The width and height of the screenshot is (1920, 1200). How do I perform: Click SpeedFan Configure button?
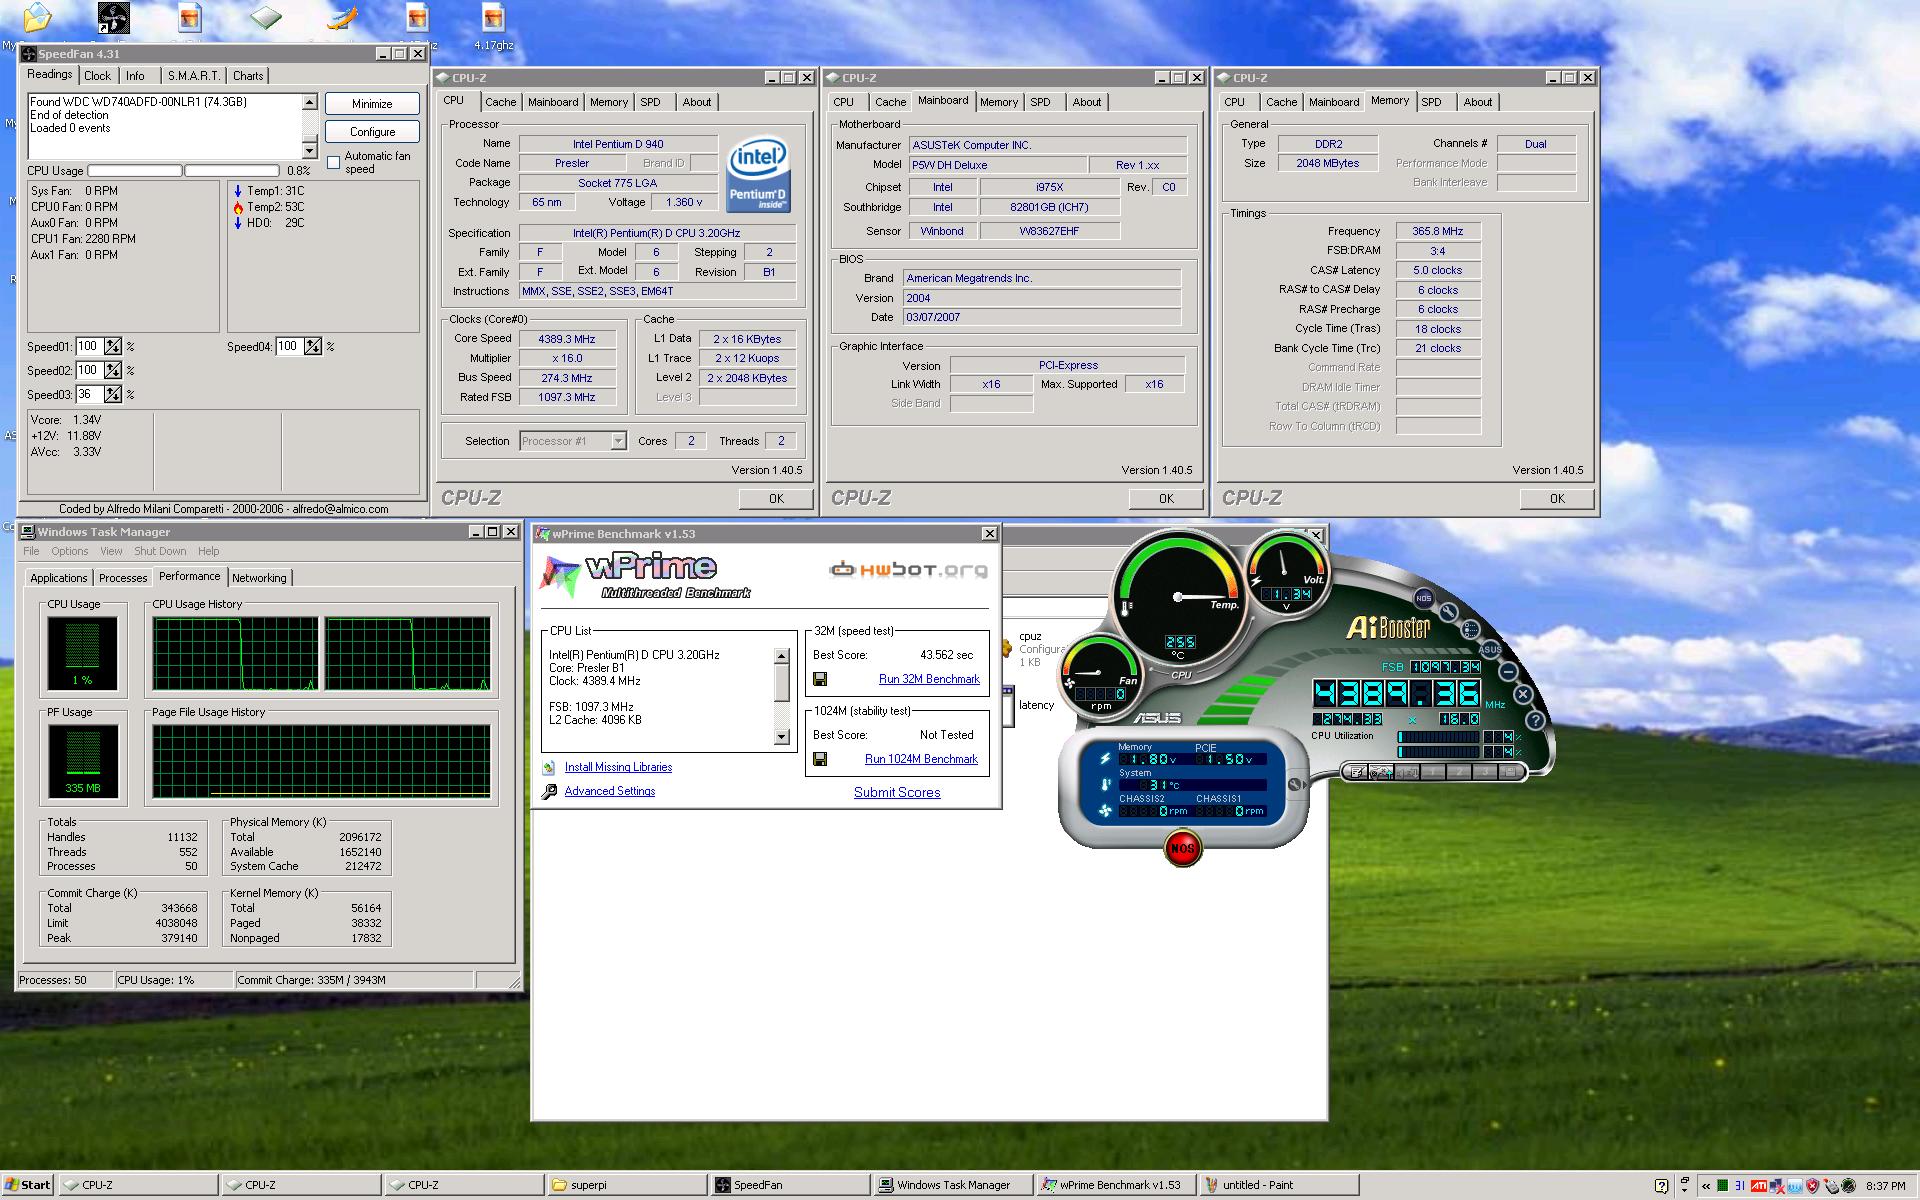coord(372,132)
